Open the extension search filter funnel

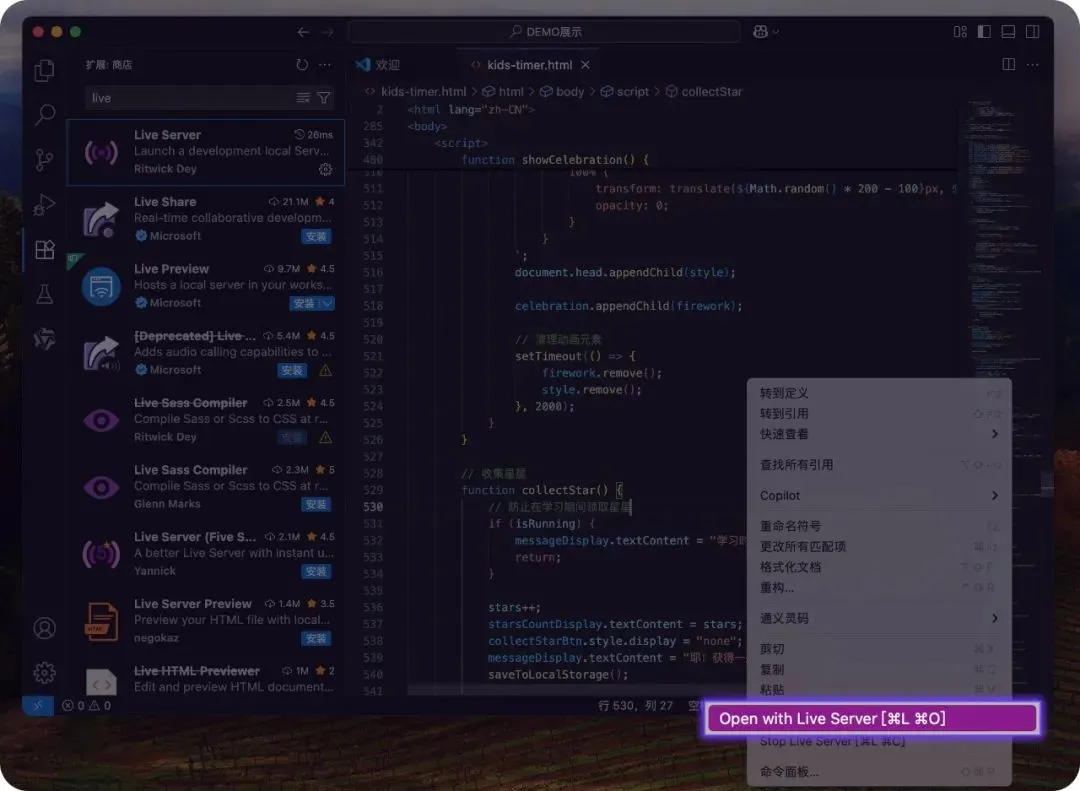[324, 98]
